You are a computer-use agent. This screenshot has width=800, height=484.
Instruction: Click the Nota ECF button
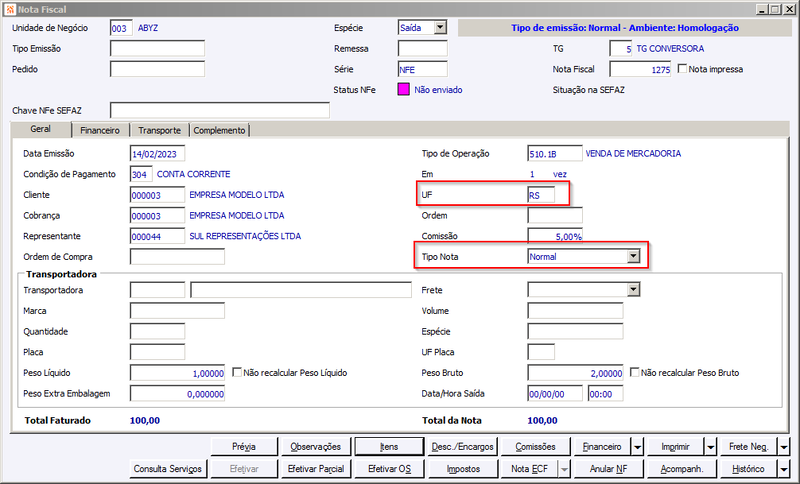point(530,469)
